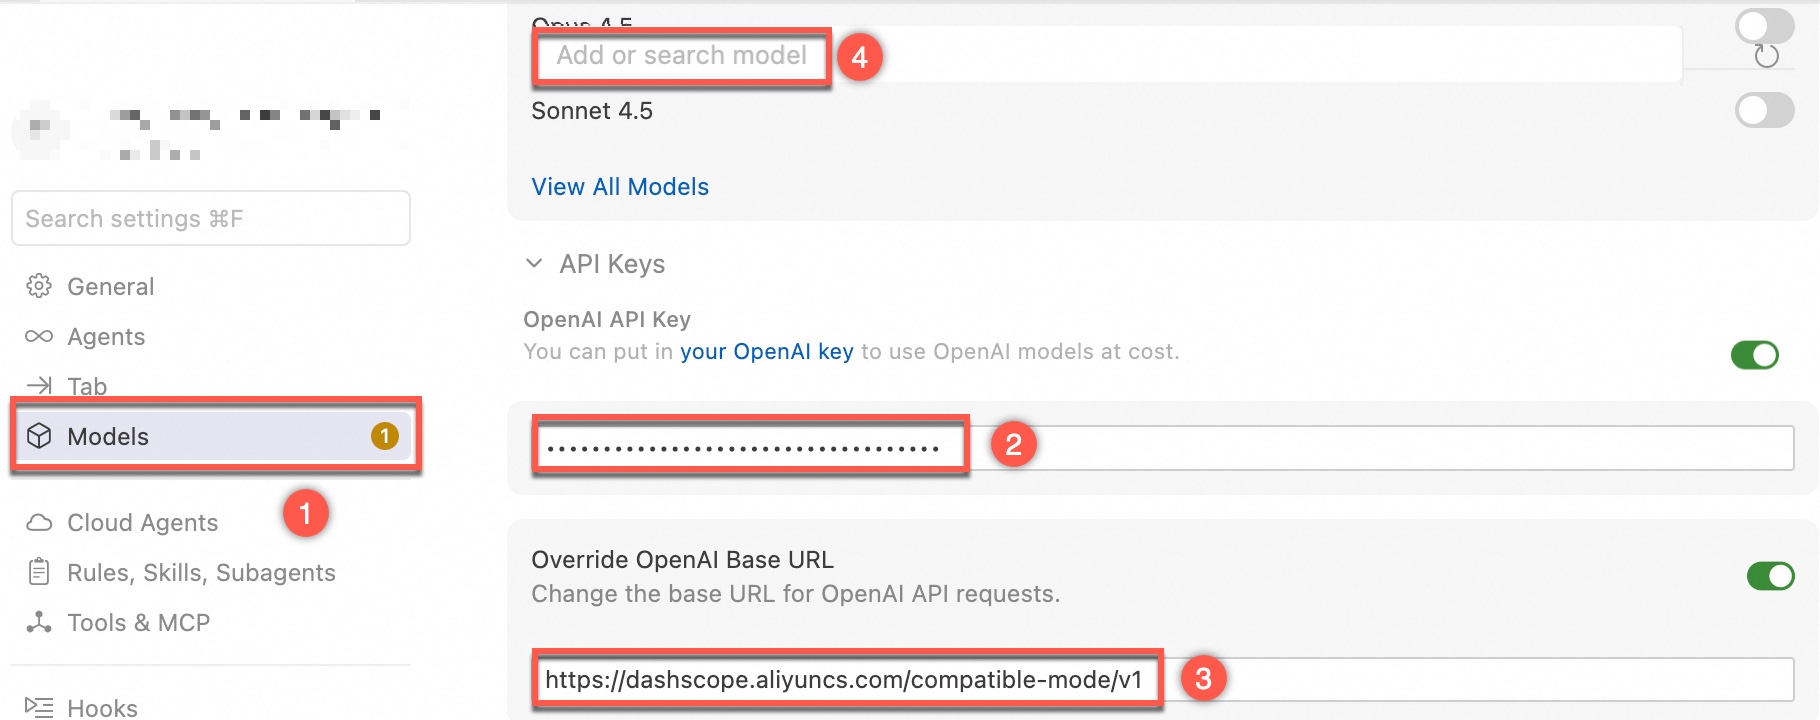Click the General gear icon
The image size is (1820, 720).
[39, 286]
